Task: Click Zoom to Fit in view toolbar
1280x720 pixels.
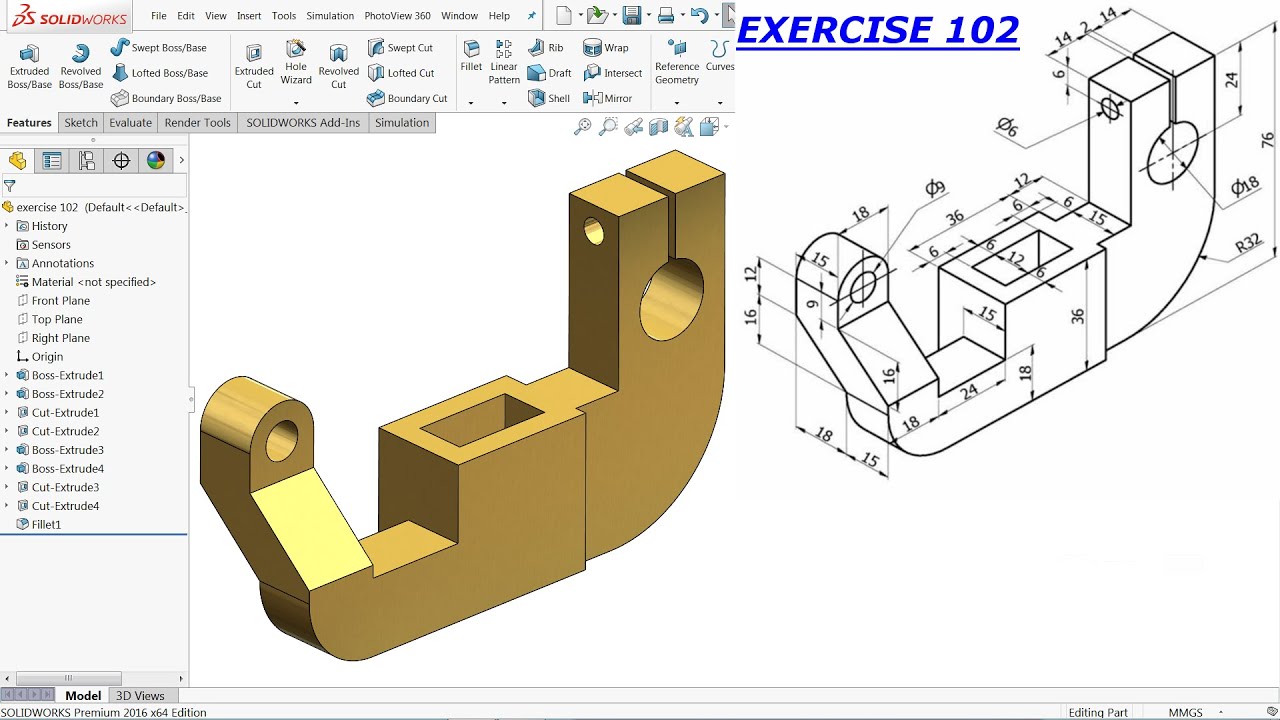Action: [583, 127]
